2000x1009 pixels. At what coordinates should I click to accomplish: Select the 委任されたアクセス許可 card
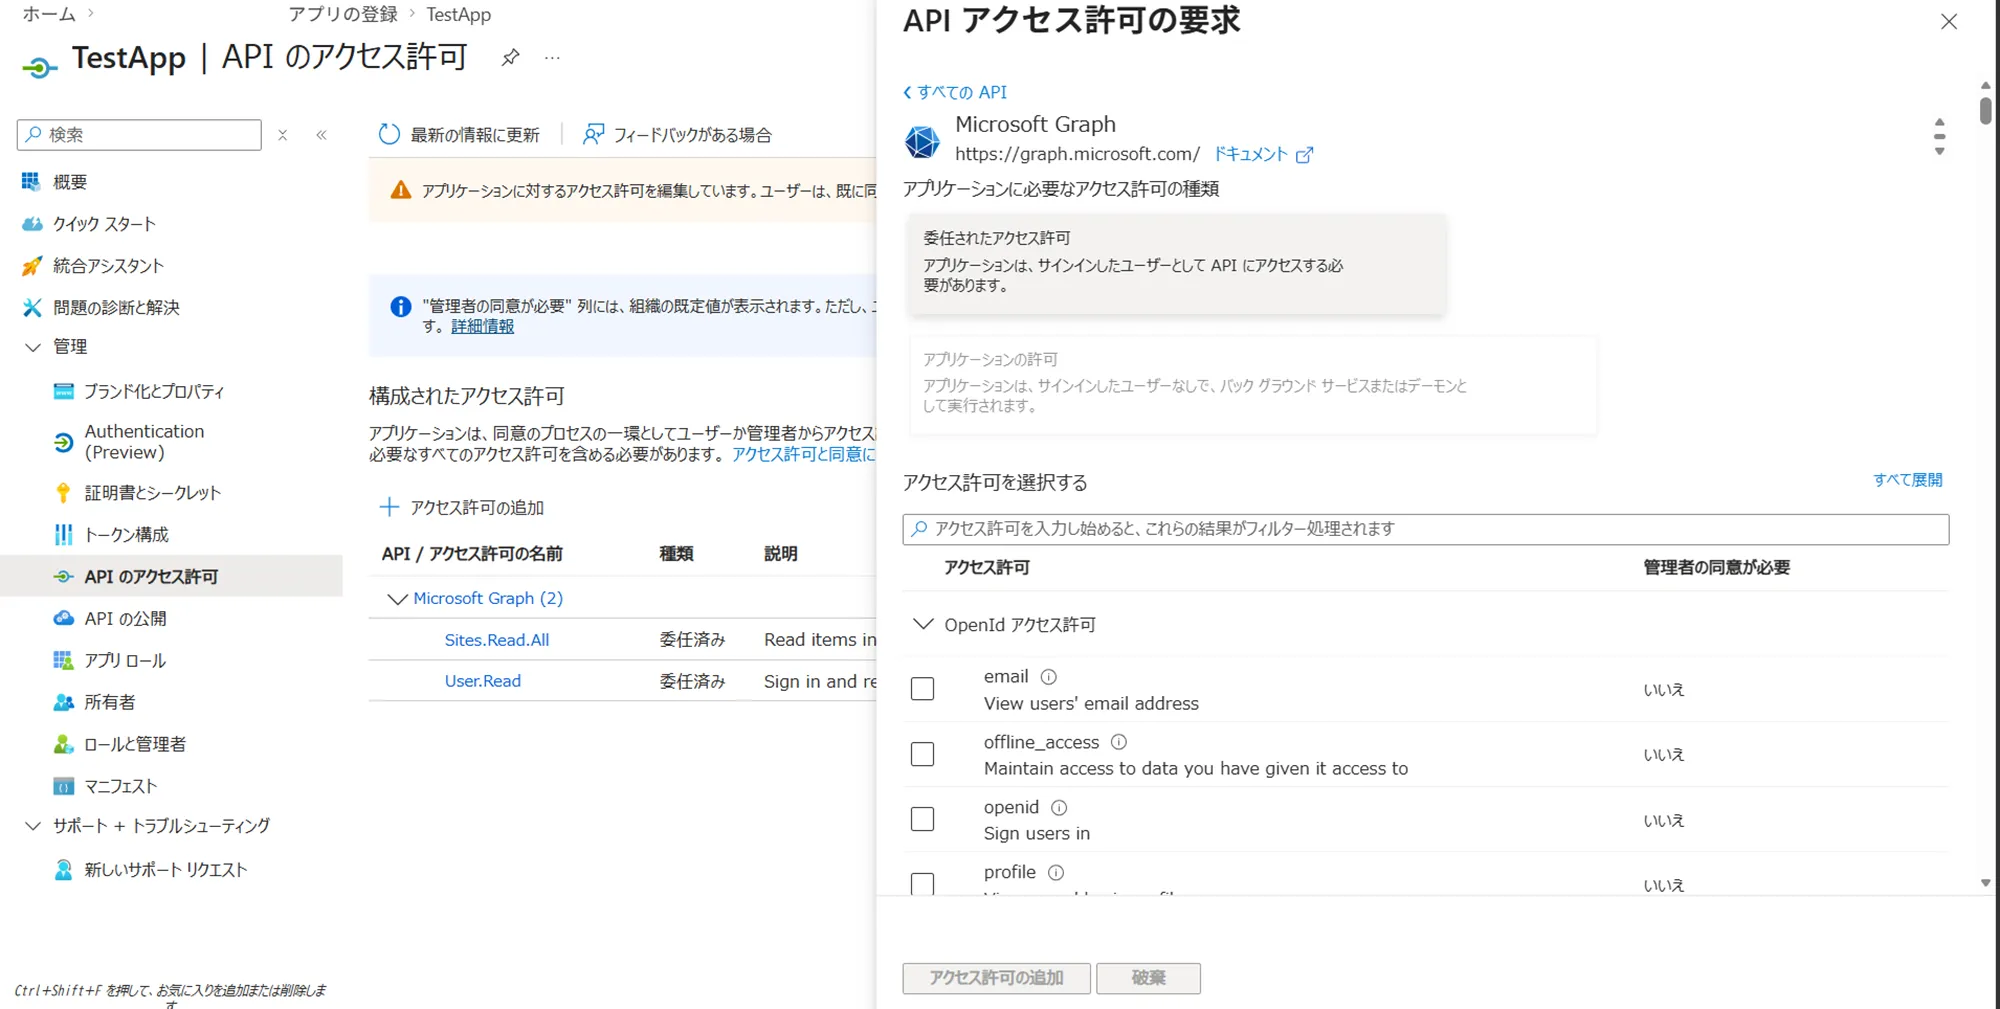pos(1176,265)
